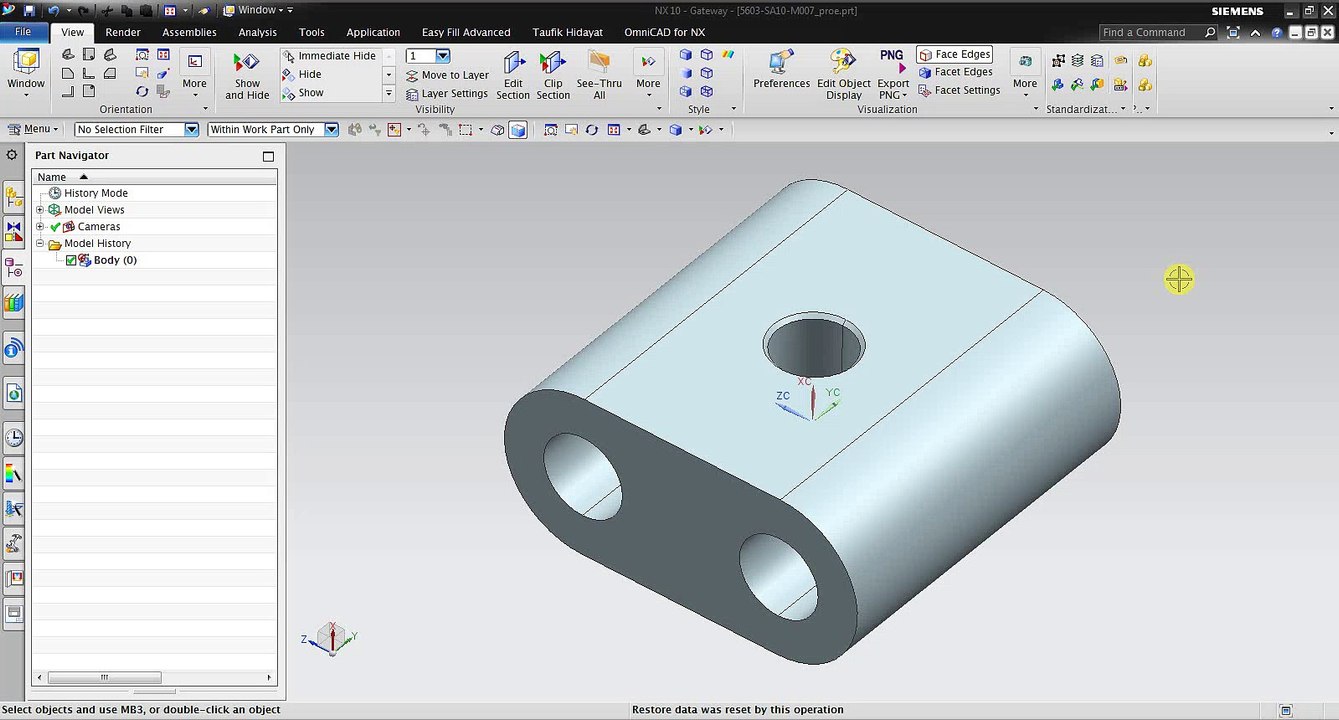Open the Assembly Navigator sidebar tab
Screen dimensions: 1339x720
click(x=14, y=196)
